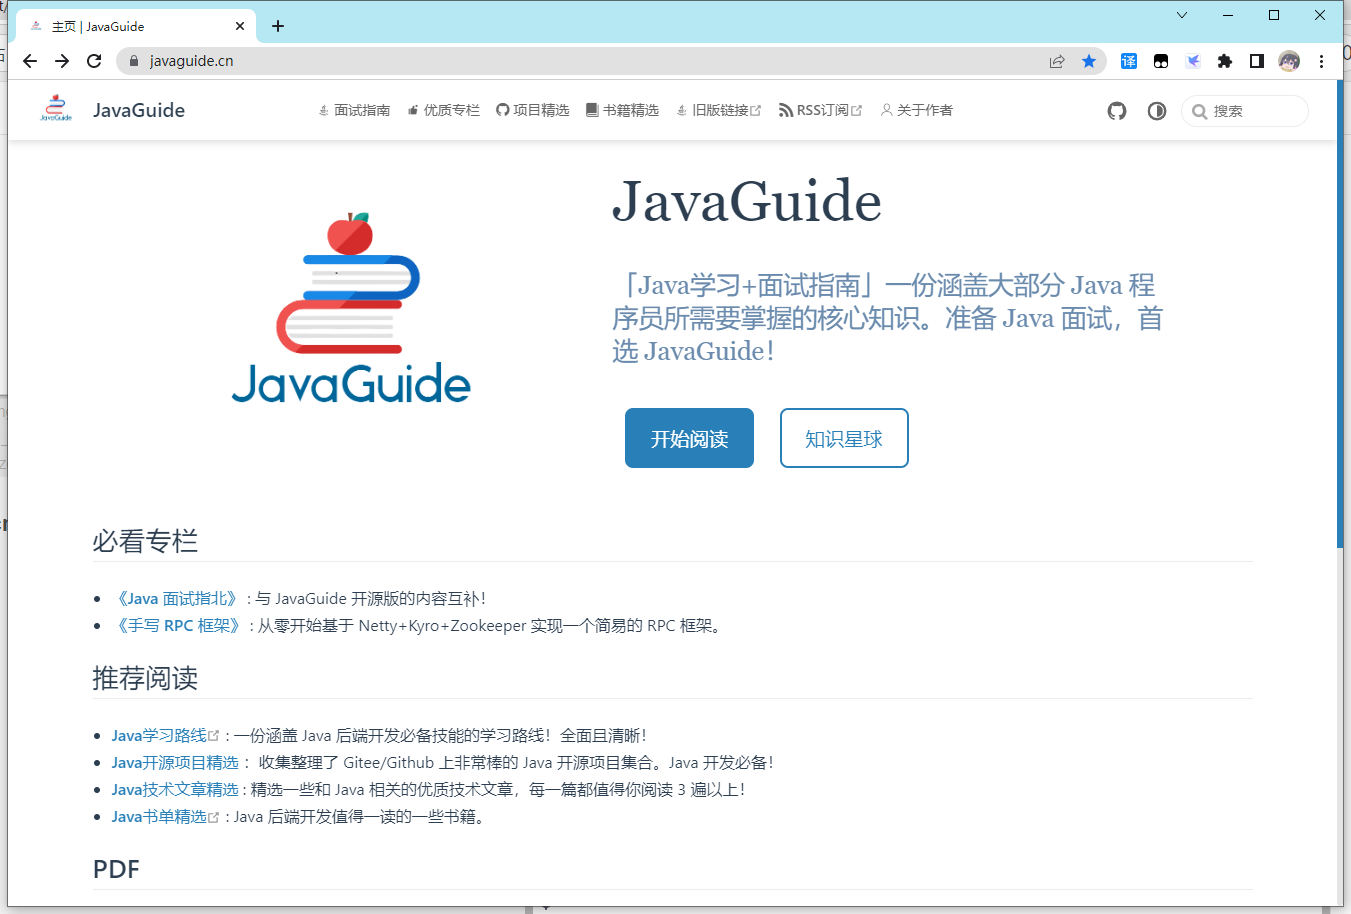Maximize the browser window
Viewport: 1351px width, 914px height.
[1274, 15]
